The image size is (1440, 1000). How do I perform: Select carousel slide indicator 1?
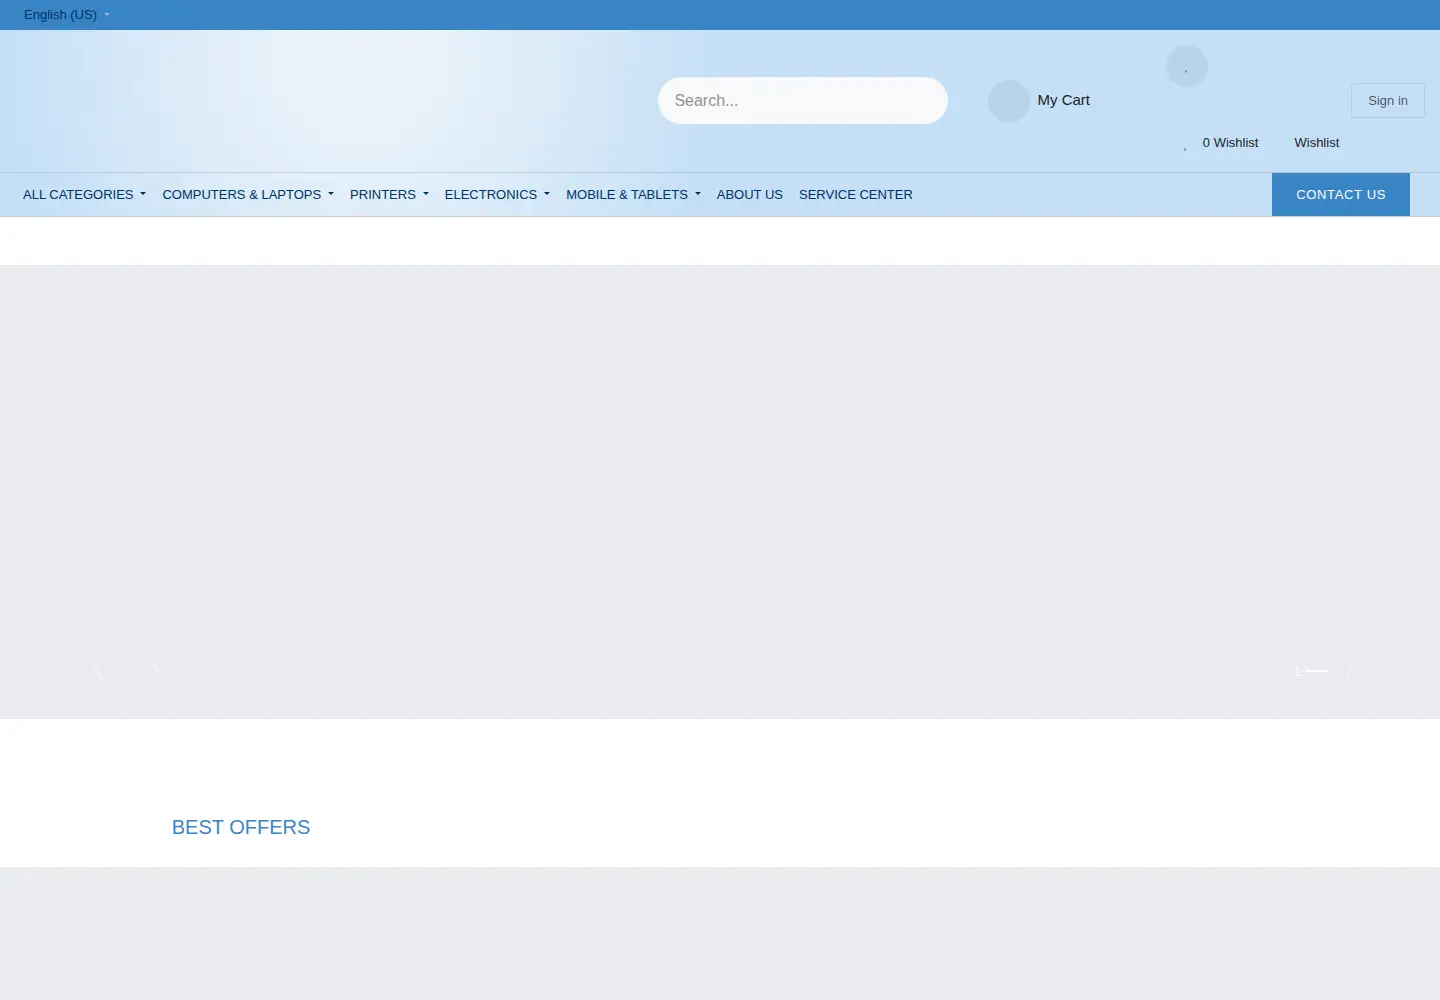[1311, 671]
